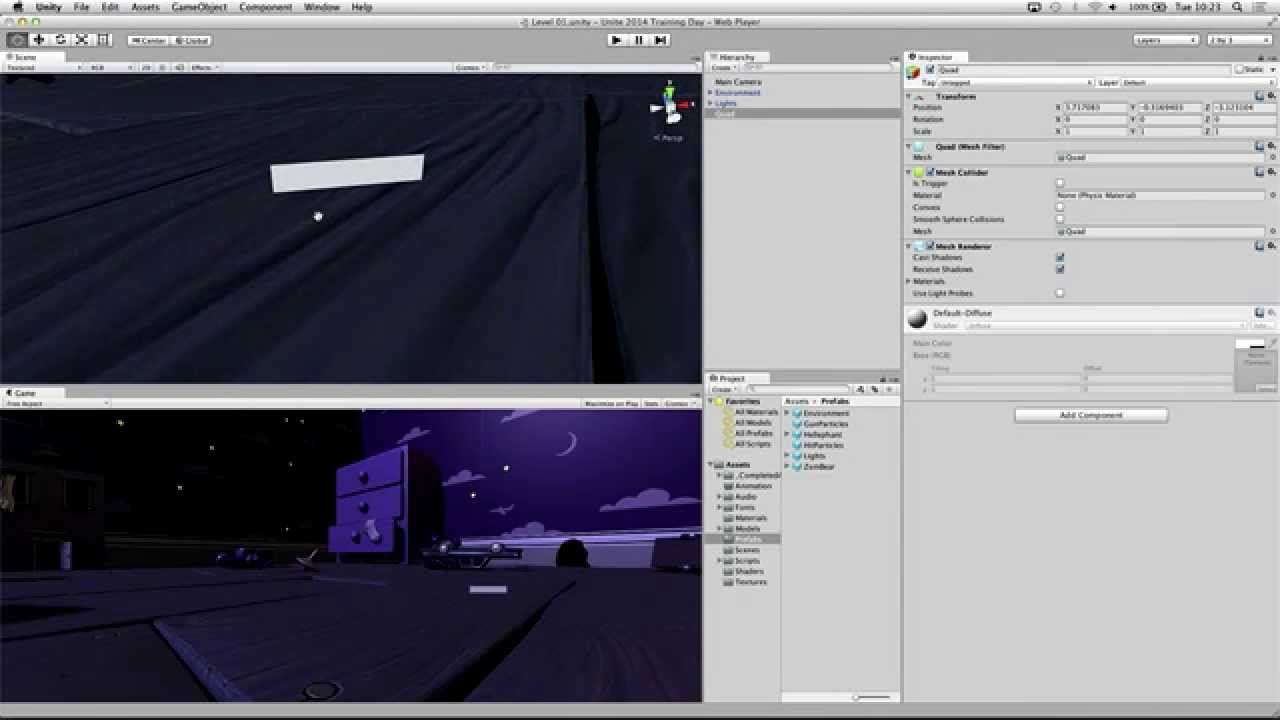The width and height of the screenshot is (1280, 720).
Task: Open the Scene Gizmos dropdown
Action: 469,67
